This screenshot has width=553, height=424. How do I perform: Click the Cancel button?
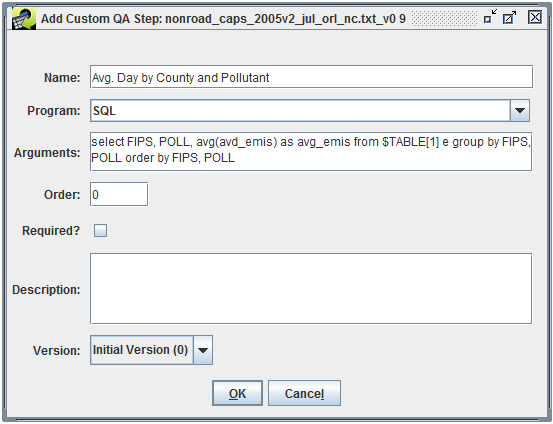[x=304, y=393]
